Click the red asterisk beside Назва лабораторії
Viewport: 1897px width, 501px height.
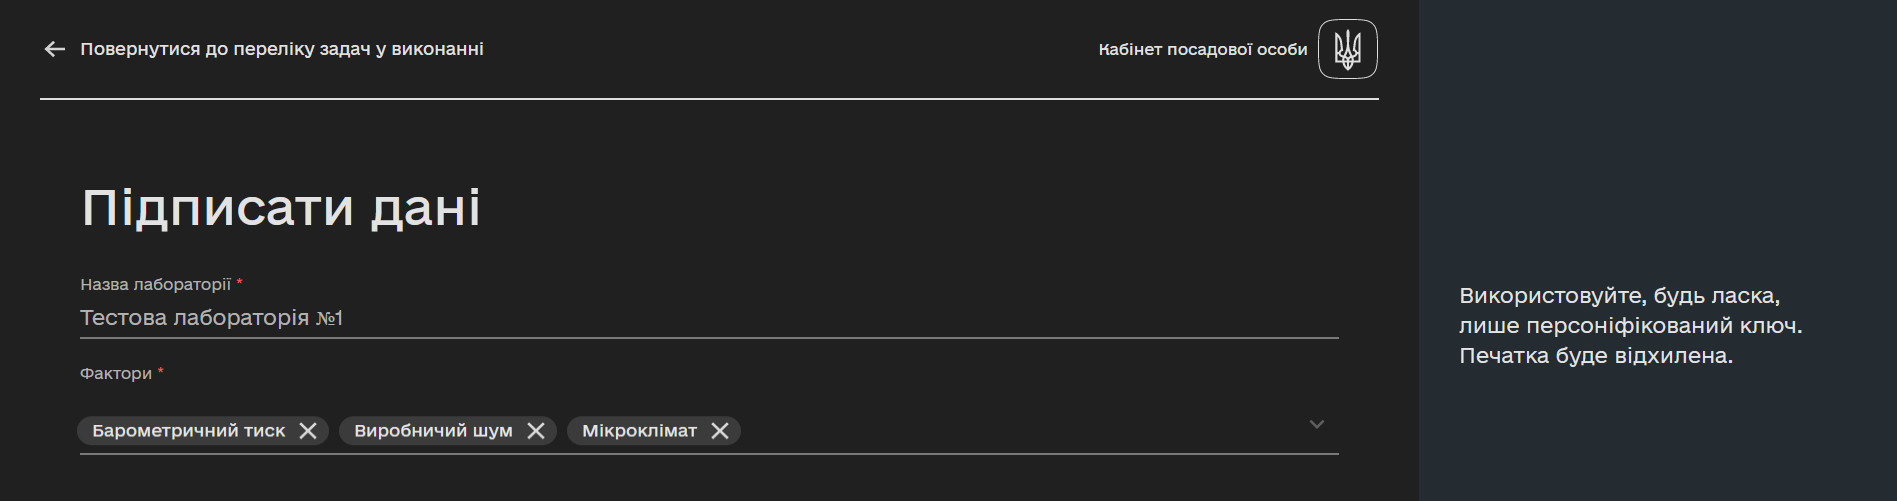tap(240, 283)
